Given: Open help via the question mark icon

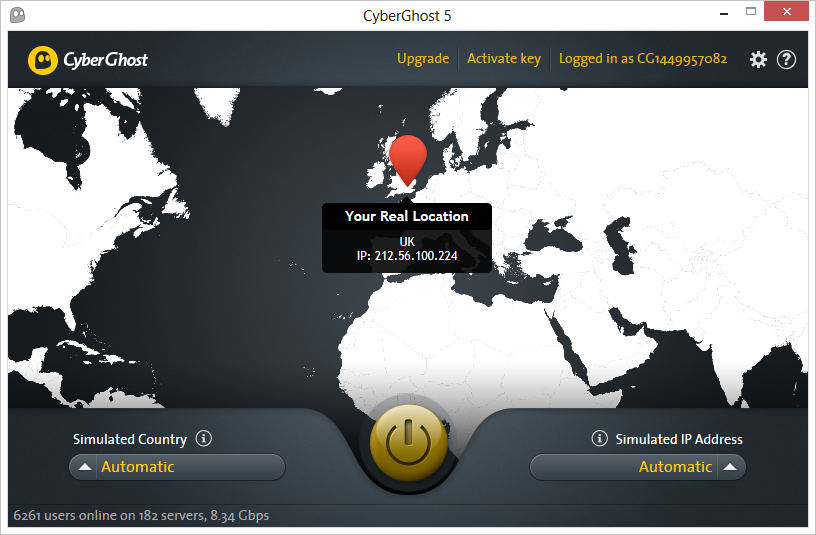Looking at the screenshot, I should [786, 59].
